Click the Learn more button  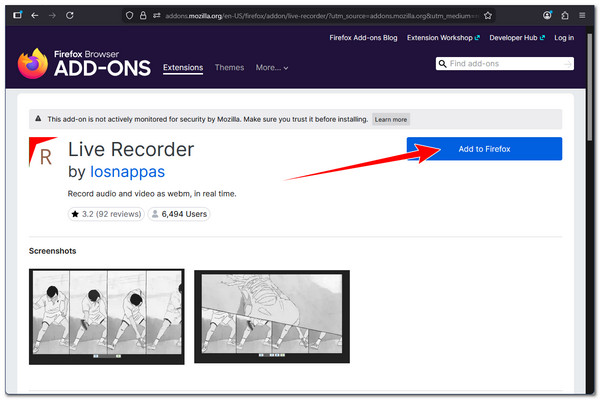(x=391, y=119)
